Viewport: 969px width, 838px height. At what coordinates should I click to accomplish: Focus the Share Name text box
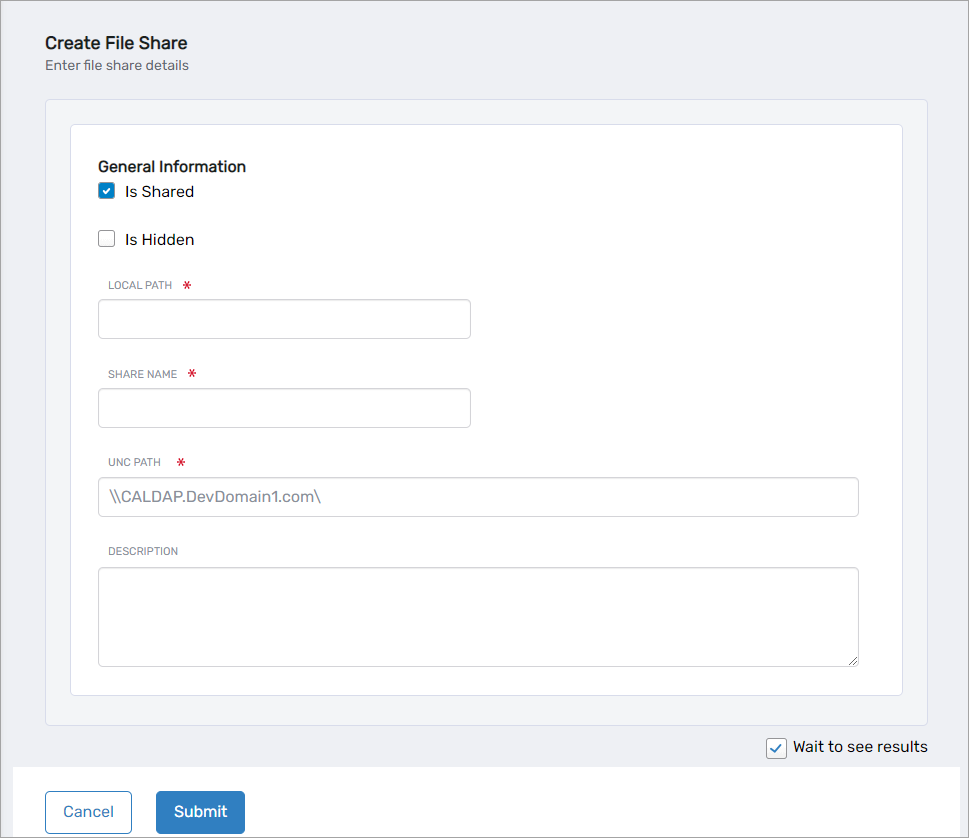(x=284, y=408)
